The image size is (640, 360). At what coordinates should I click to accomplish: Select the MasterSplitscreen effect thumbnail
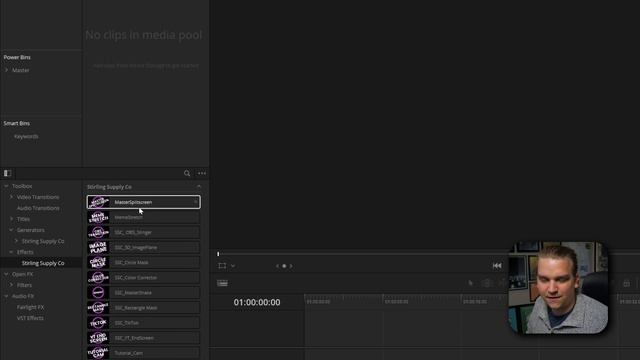click(x=98, y=202)
